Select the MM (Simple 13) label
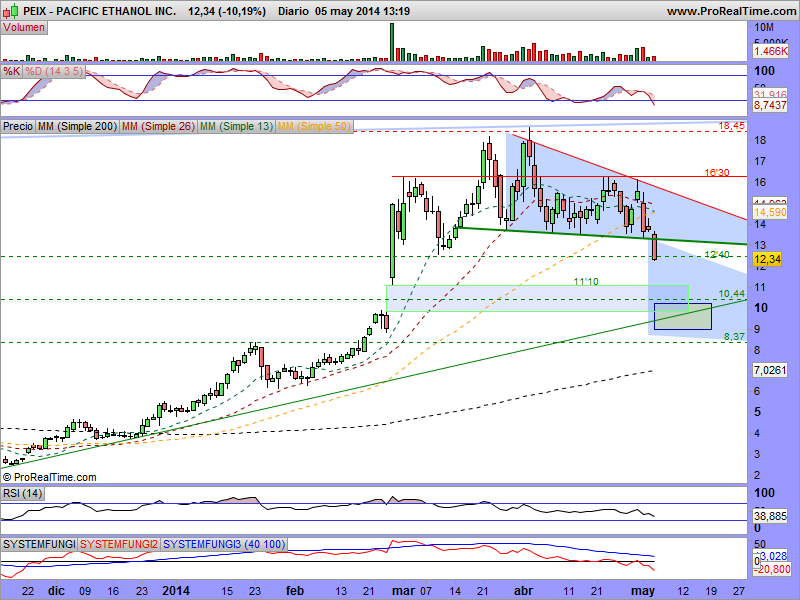800x600 pixels. pos(236,126)
